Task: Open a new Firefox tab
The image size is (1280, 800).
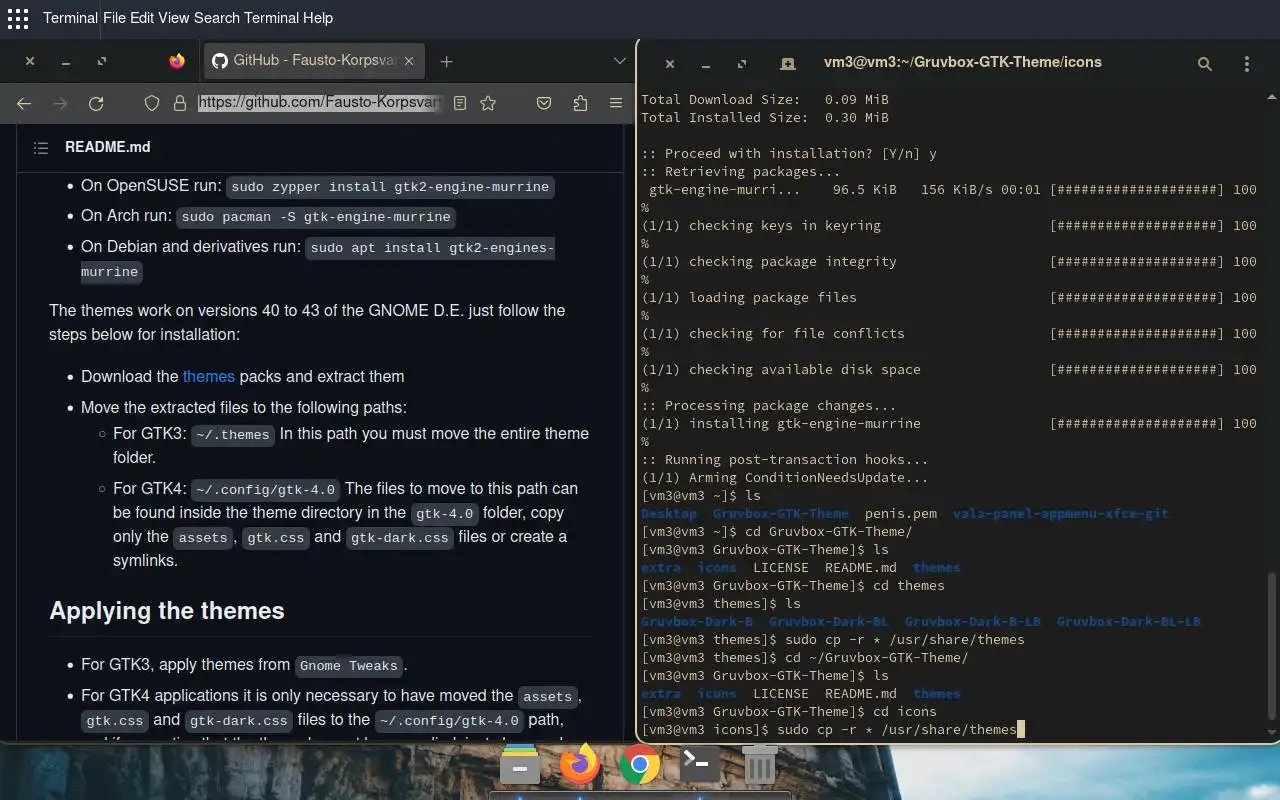Action: point(447,61)
